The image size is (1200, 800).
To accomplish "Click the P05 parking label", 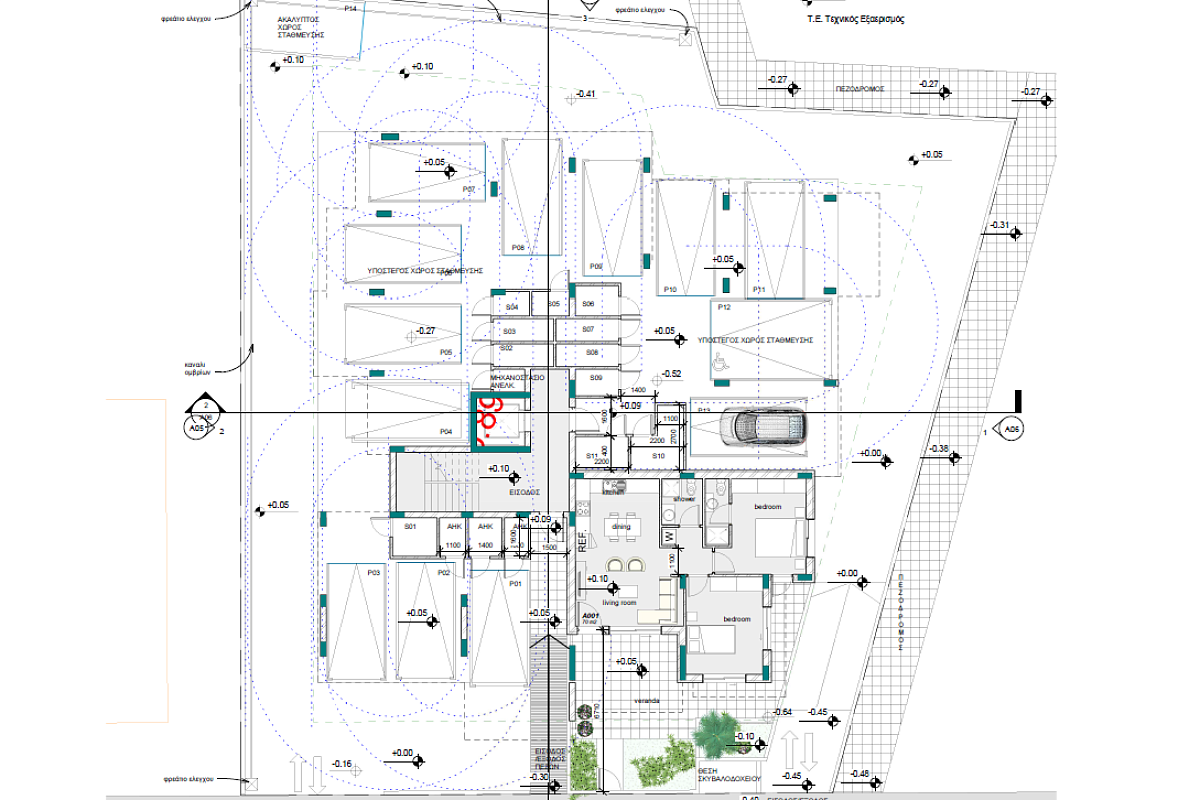I will (x=446, y=352).
